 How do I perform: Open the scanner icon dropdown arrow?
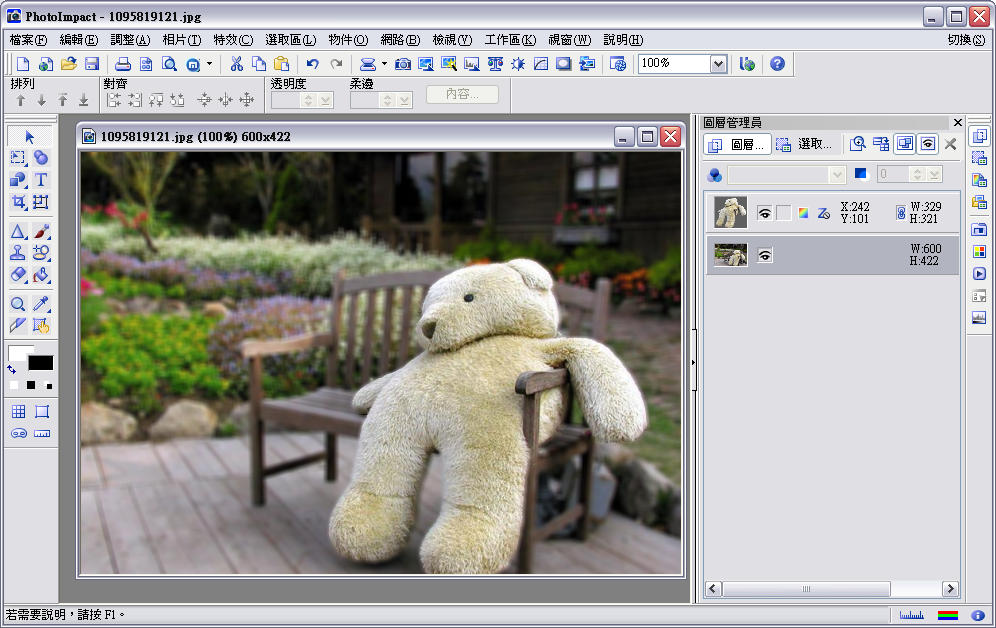[x=384, y=64]
